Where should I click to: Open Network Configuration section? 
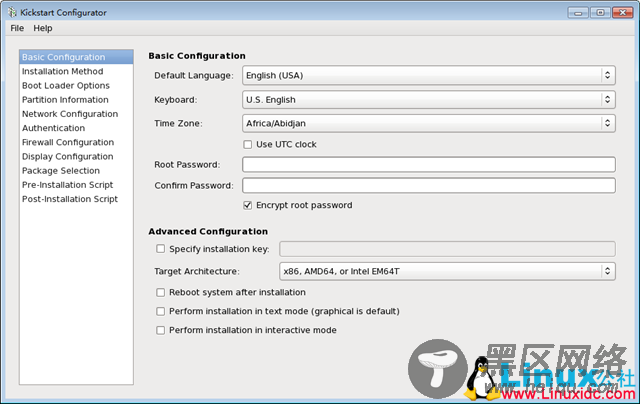click(x=76, y=114)
